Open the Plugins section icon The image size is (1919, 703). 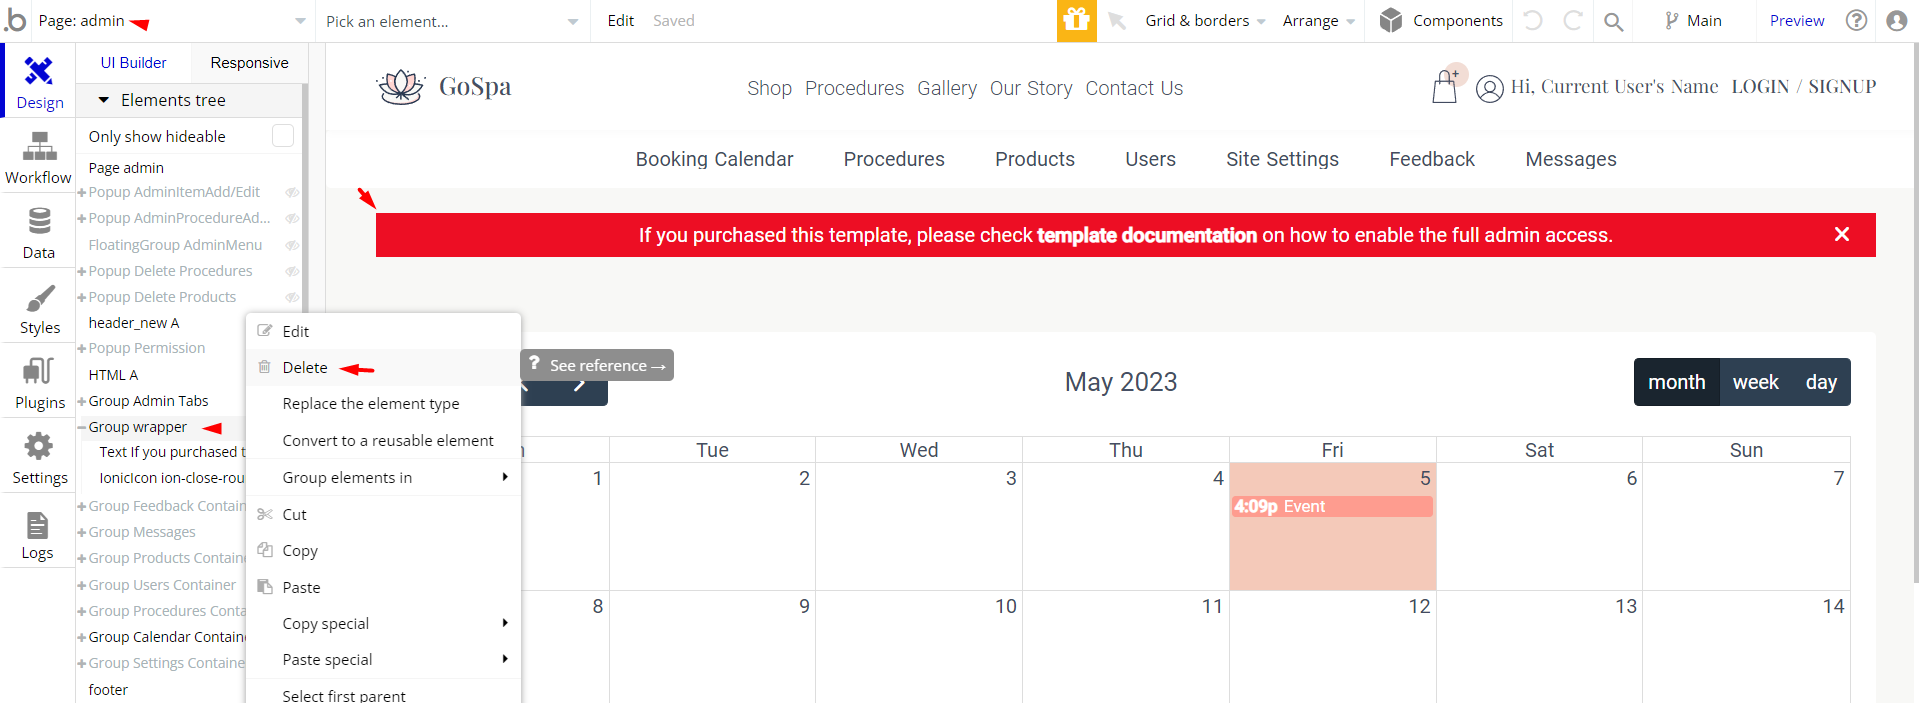point(39,371)
